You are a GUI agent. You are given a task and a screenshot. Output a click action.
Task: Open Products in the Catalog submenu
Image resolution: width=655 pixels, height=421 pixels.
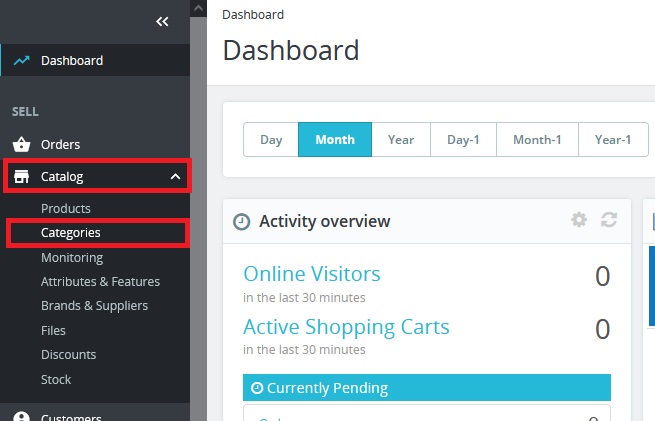point(66,208)
